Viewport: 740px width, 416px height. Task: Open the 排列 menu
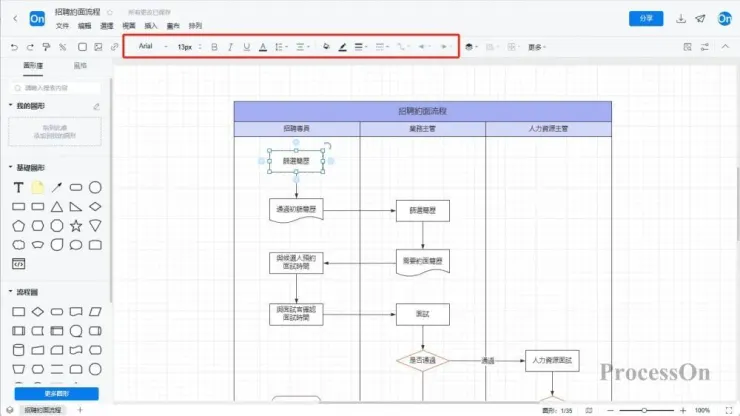pyautogui.click(x=195, y=25)
